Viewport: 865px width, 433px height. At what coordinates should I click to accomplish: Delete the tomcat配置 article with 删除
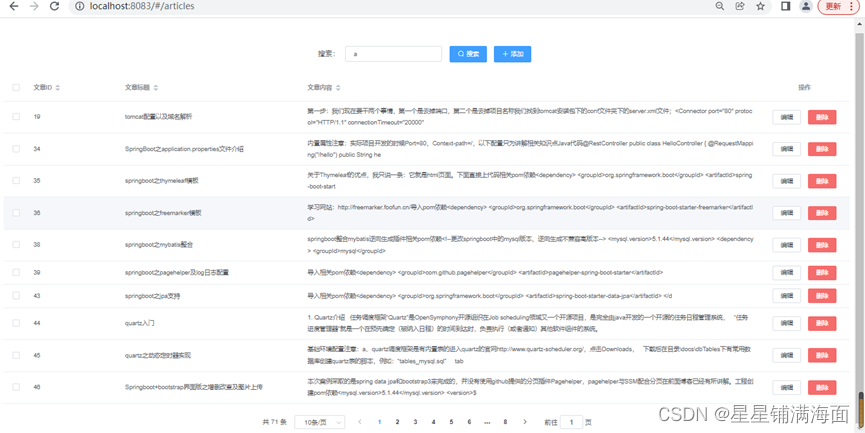822,117
